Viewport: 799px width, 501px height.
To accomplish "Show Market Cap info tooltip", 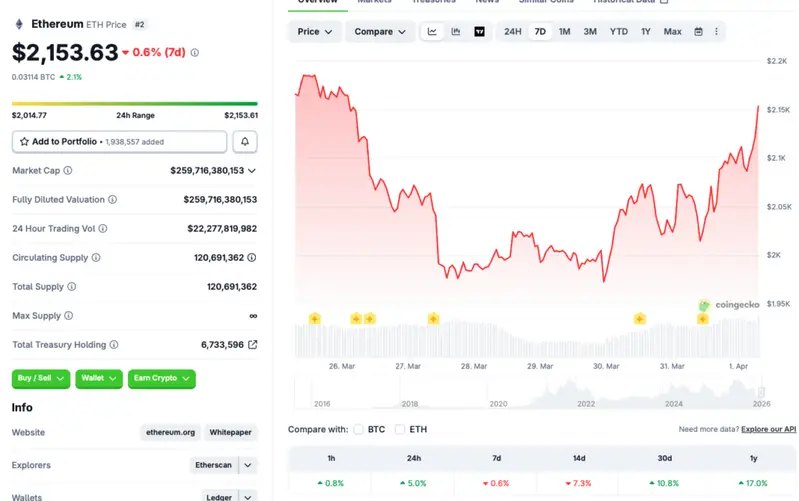I will pyautogui.click(x=68, y=170).
